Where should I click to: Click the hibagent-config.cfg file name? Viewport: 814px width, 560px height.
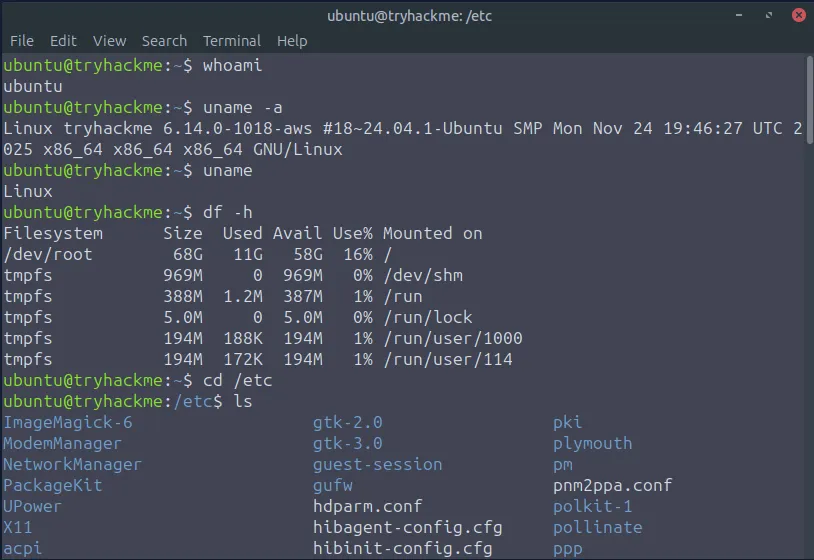407,527
